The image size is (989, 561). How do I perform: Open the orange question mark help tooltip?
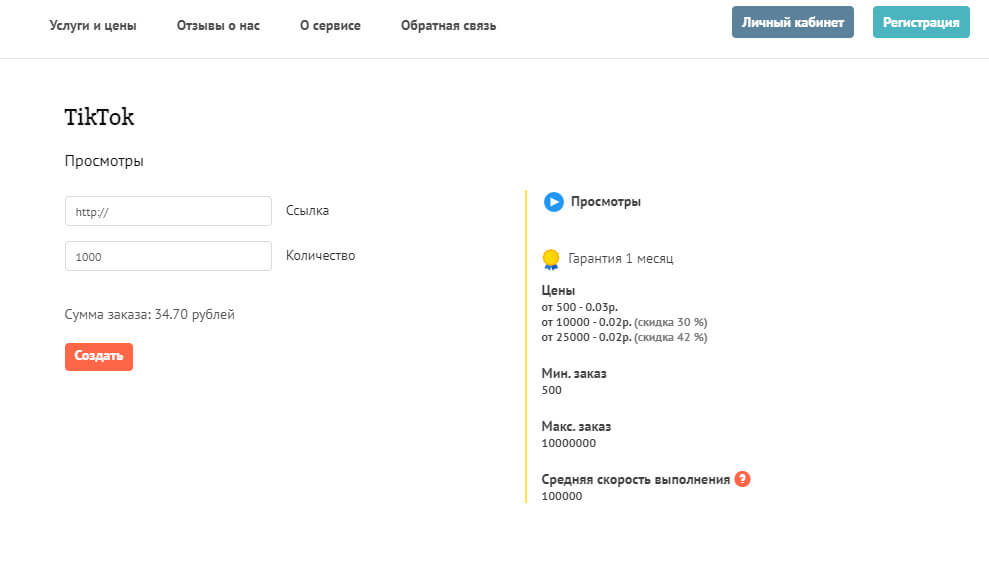(x=742, y=479)
